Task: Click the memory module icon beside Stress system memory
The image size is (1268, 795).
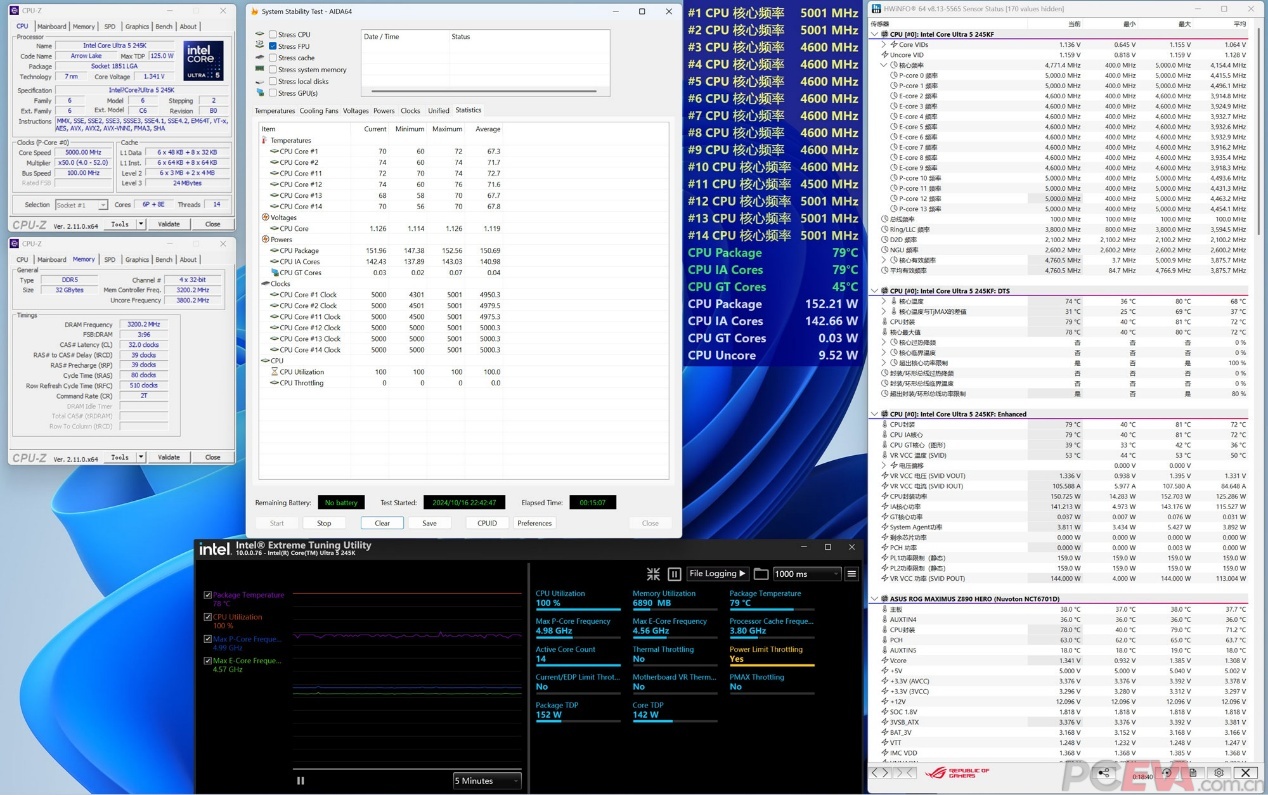Action: point(260,69)
